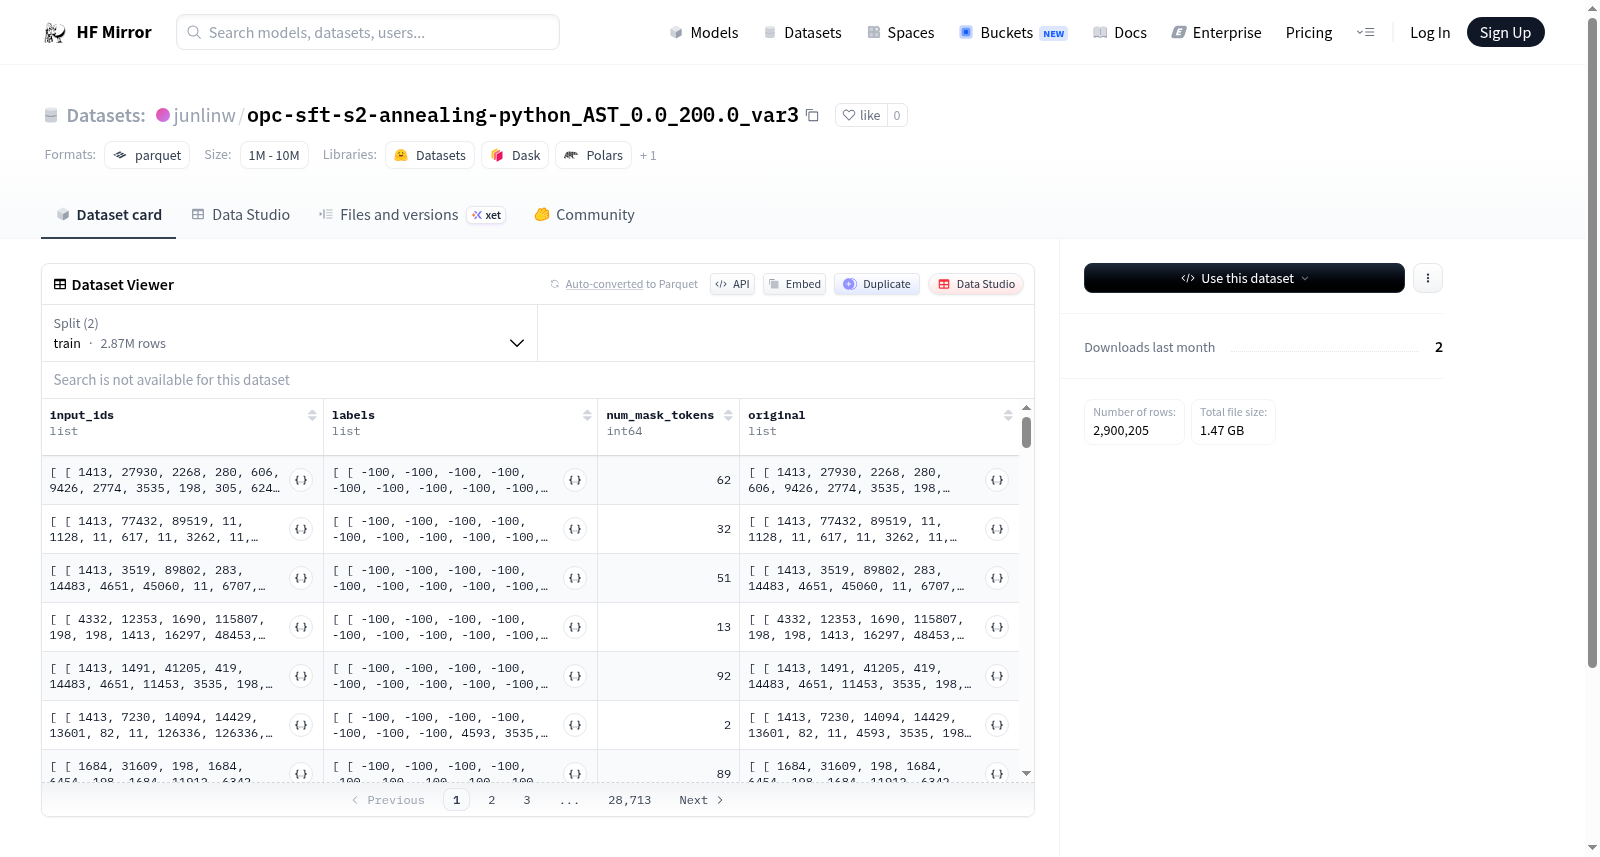This screenshot has width=1600, height=857.
Task: Select the Datasets library tag
Action: pos(430,155)
